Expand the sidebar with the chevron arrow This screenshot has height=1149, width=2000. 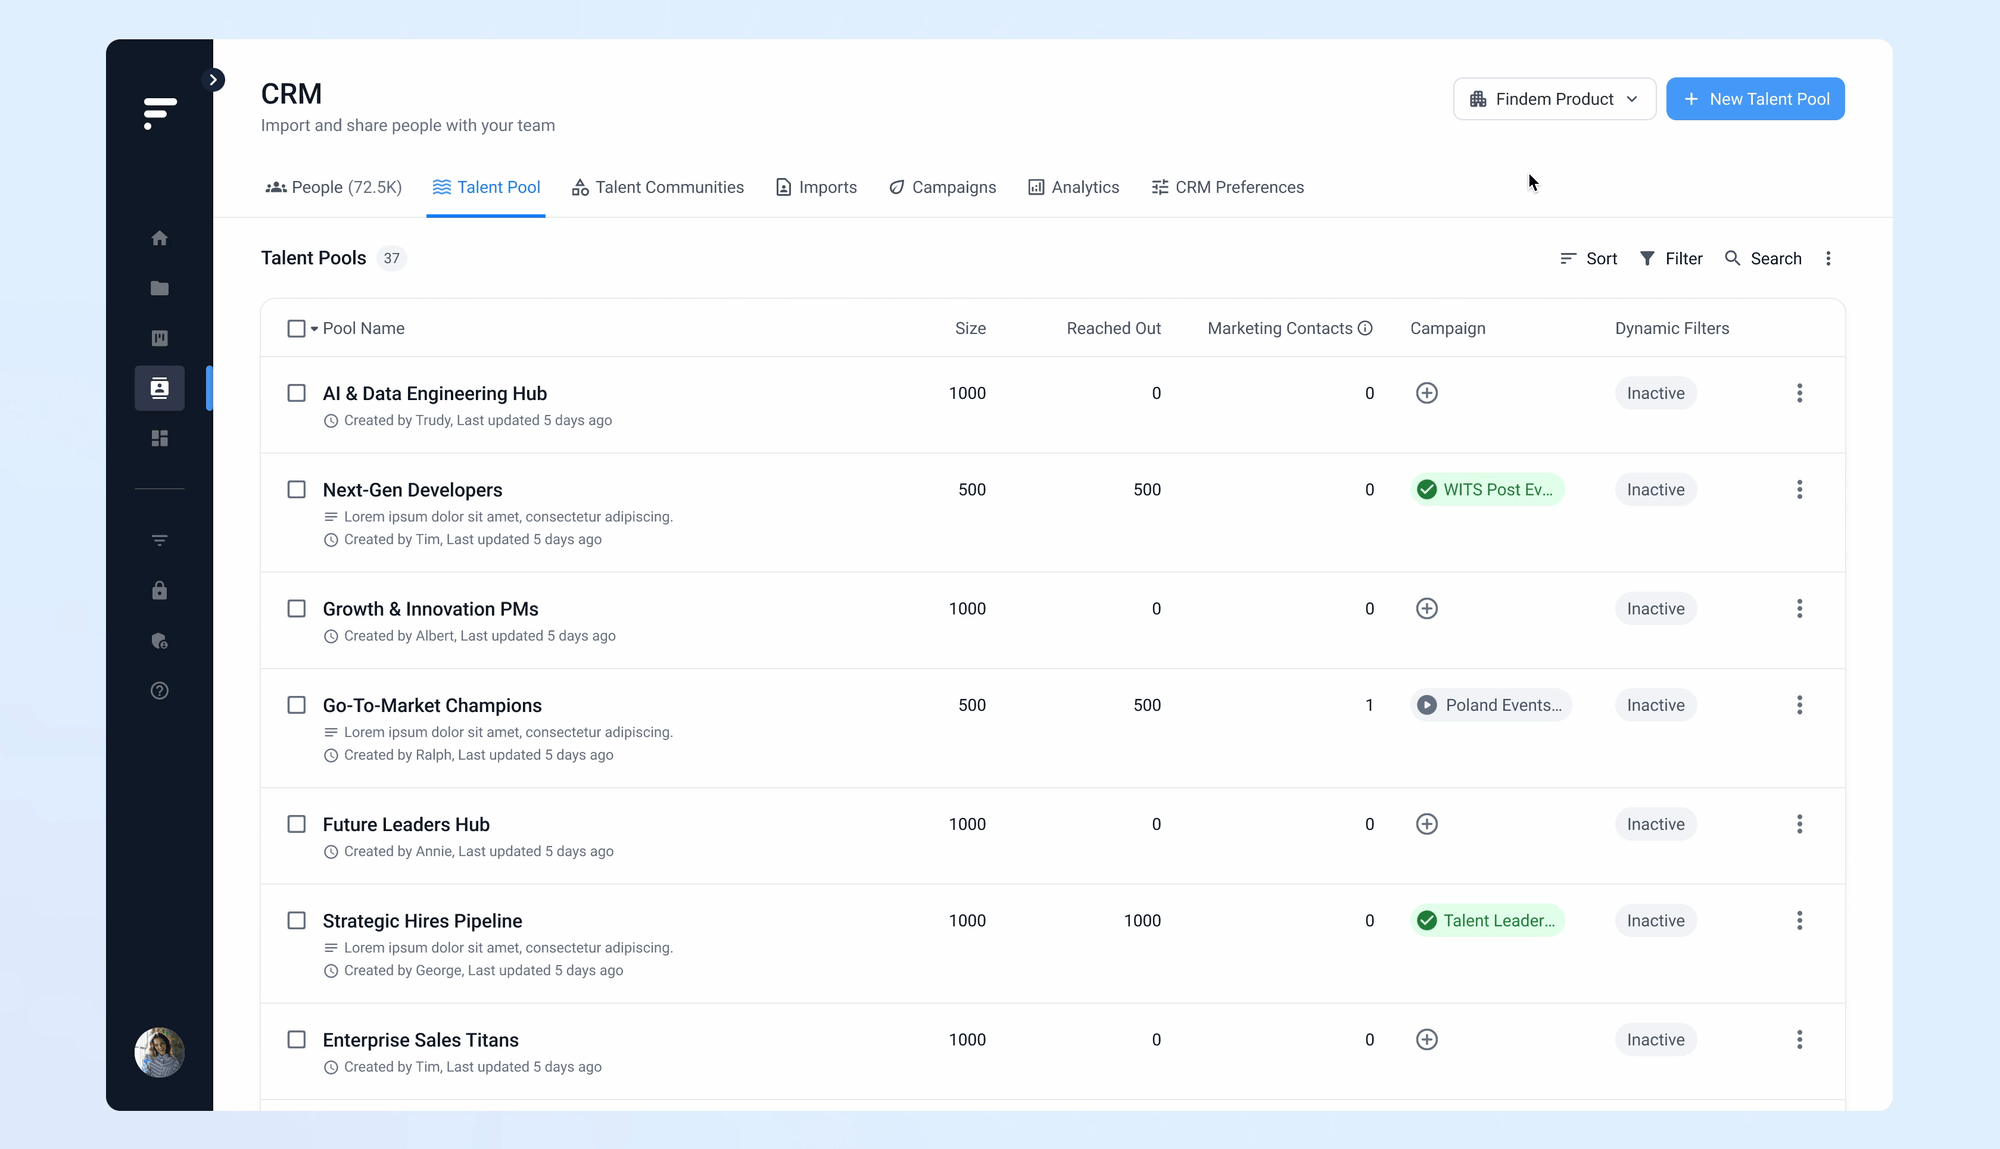(x=213, y=80)
